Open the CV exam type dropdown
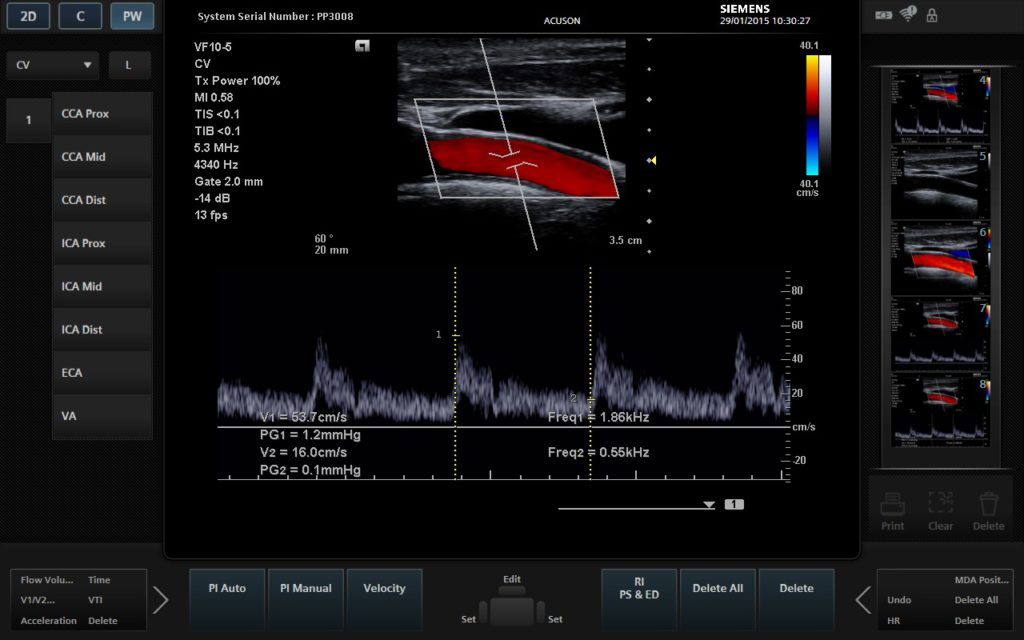 53,65
